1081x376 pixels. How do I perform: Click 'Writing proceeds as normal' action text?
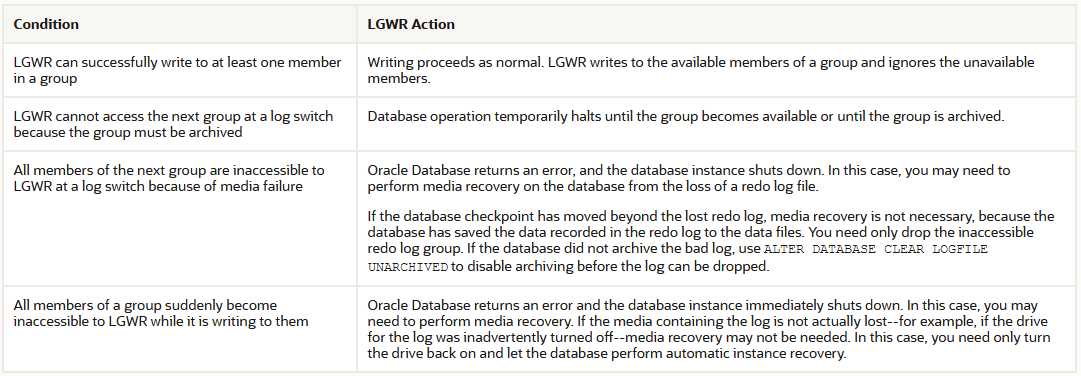click(x=443, y=63)
